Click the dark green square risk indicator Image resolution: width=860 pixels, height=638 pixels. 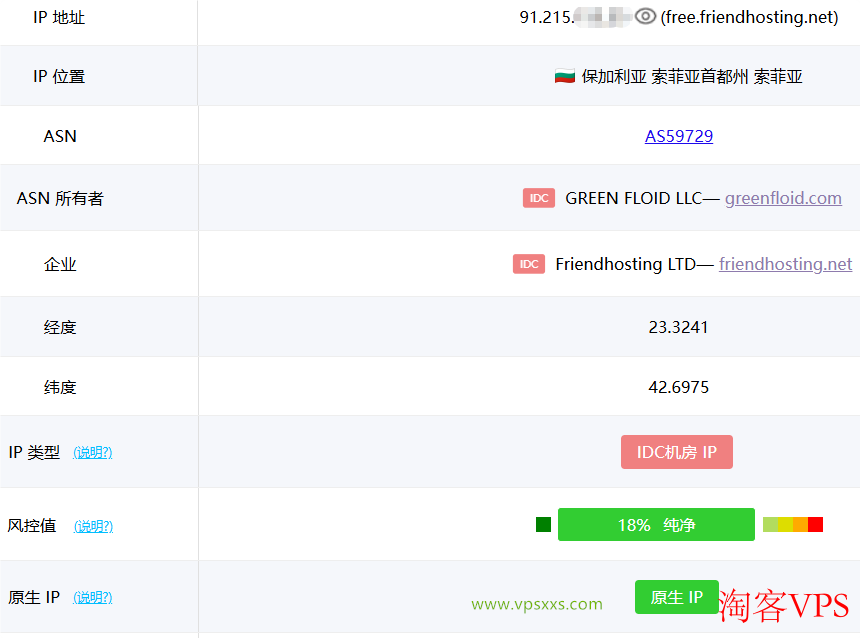click(x=543, y=524)
